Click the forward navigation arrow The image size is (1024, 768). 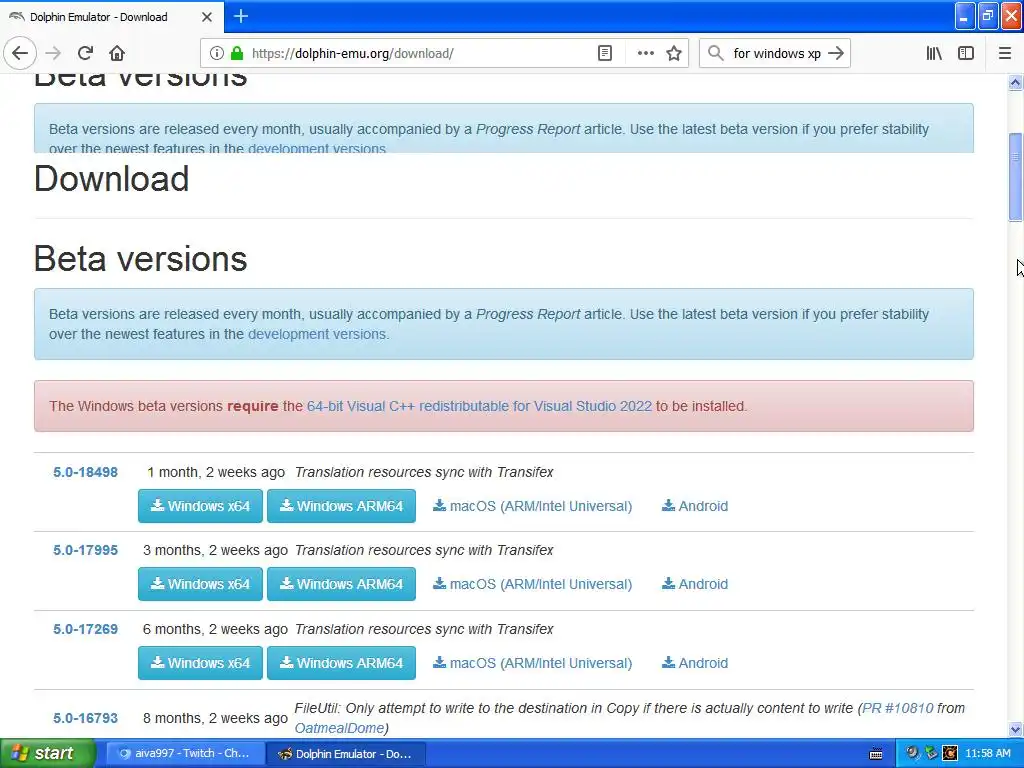(x=54, y=54)
